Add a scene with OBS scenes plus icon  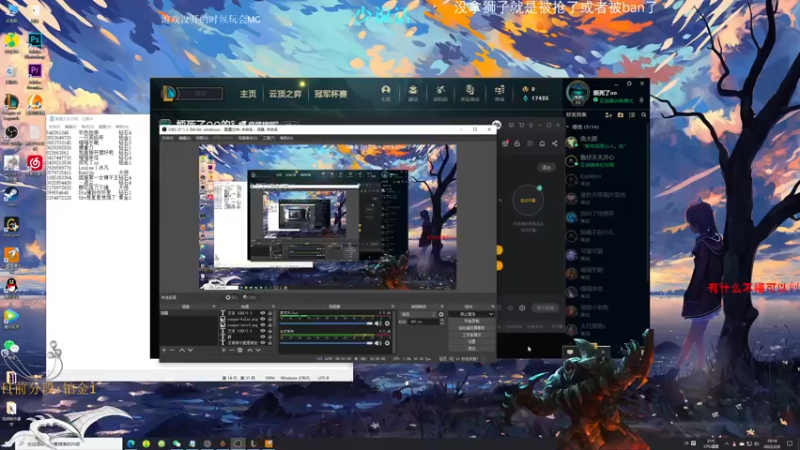point(163,351)
